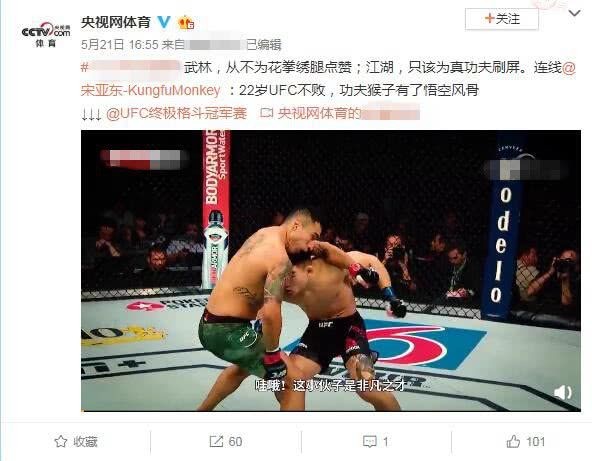Click the video link icon before 央视网体育的
Viewport: 592px width, 461px height.
click(266, 113)
